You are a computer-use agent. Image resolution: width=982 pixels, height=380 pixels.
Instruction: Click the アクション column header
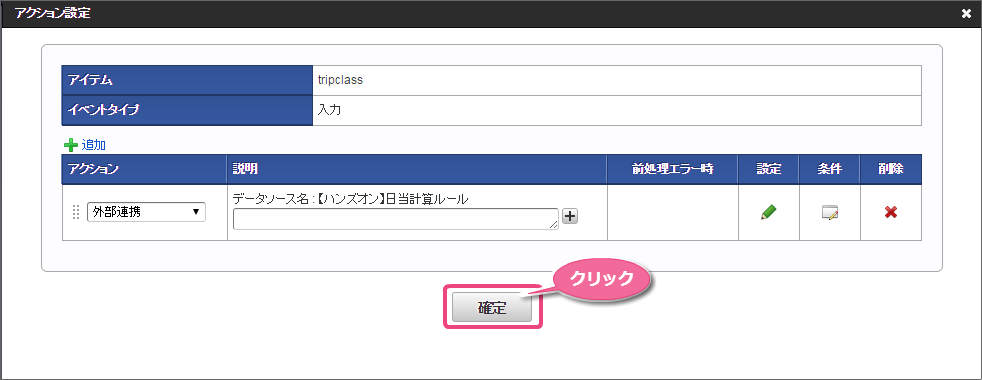tap(144, 169)
